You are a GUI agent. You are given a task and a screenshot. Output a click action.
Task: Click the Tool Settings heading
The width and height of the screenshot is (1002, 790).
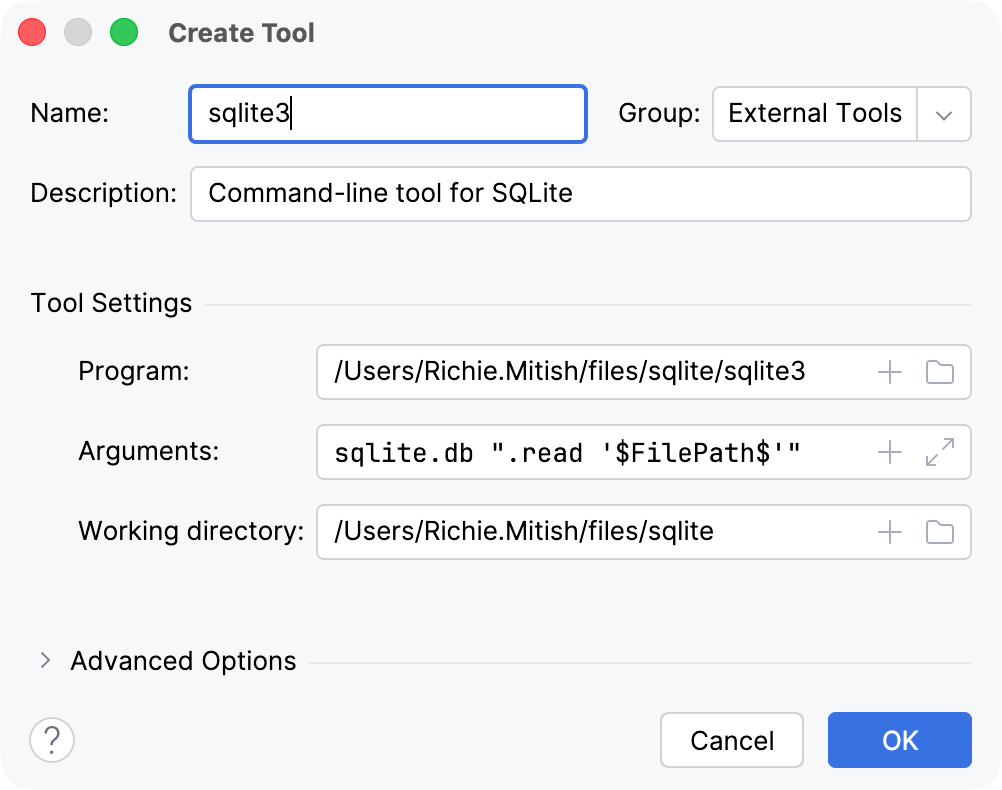[111, 303]
